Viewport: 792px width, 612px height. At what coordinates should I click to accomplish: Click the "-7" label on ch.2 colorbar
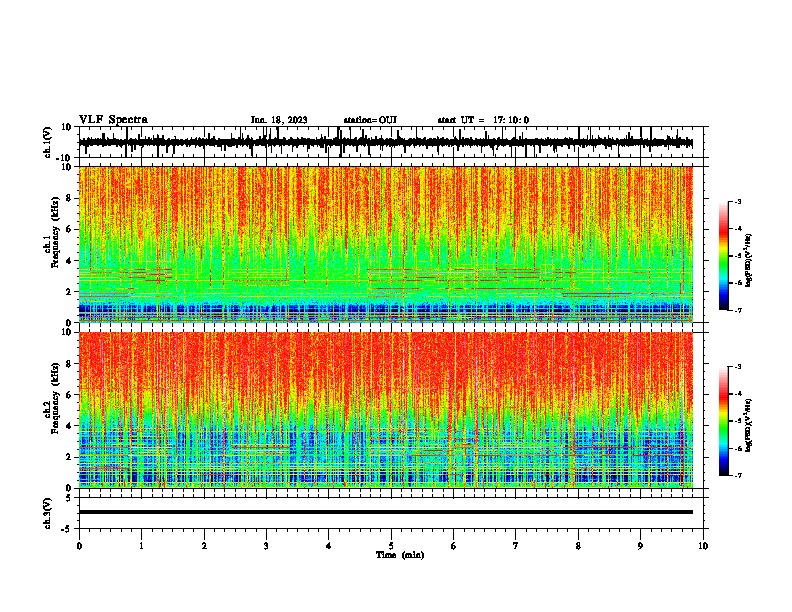[737, 476]
